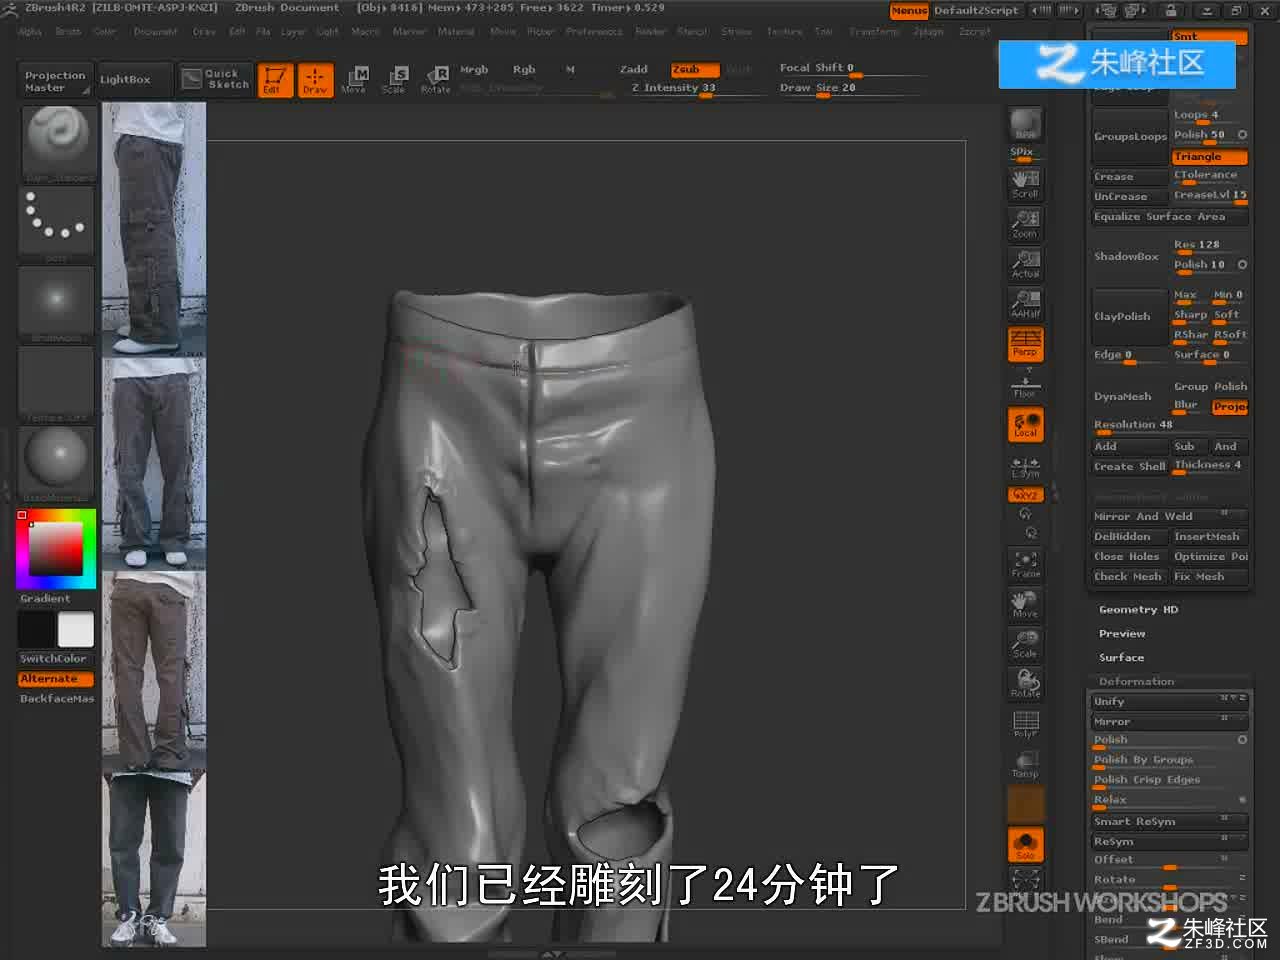
Task: Click the GroupsLoops button
Action: click(1130, 136)
